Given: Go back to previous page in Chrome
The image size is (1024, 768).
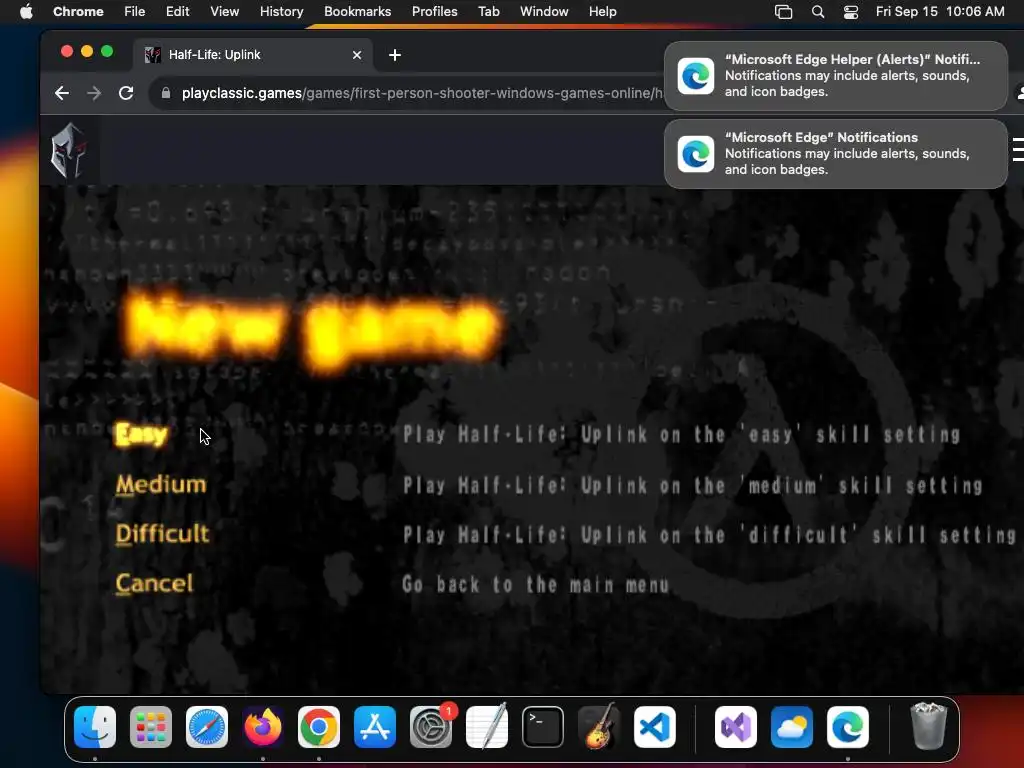Looking at the screenshot, I should [61, 93].
